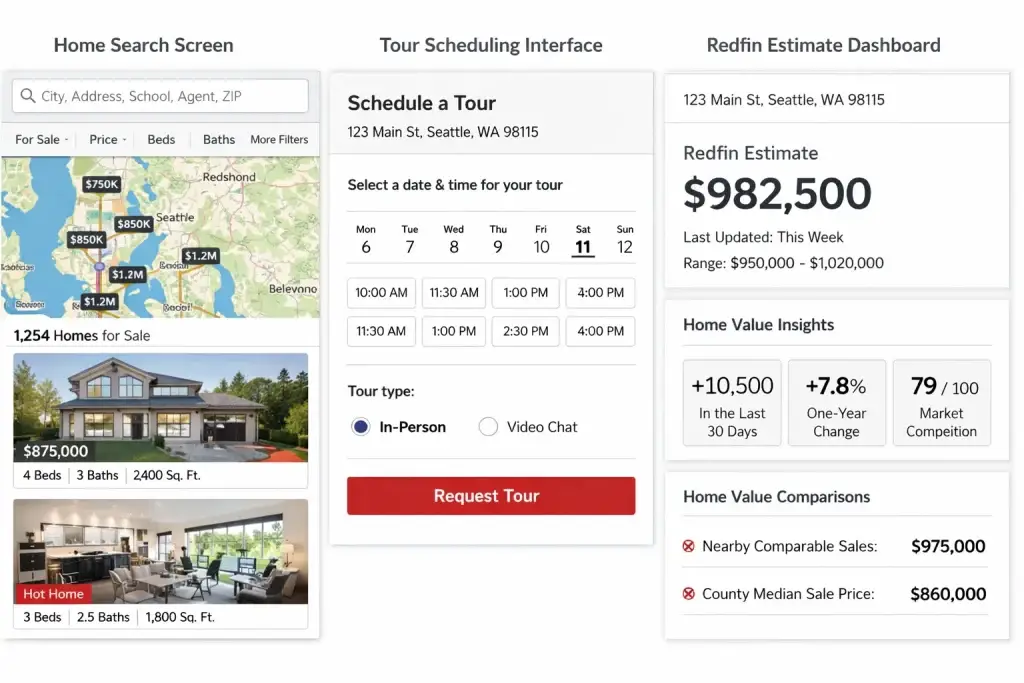
Task: Pick Tue 7 as tour date
Action: [x=409, y=240]
